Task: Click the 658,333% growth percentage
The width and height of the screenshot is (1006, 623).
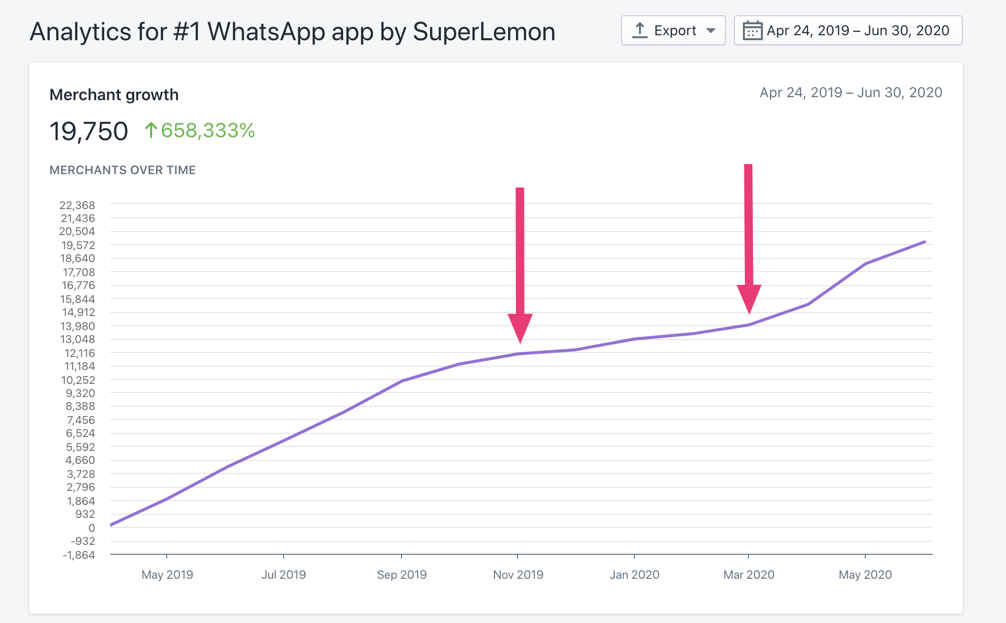Action: coord(208,130)
